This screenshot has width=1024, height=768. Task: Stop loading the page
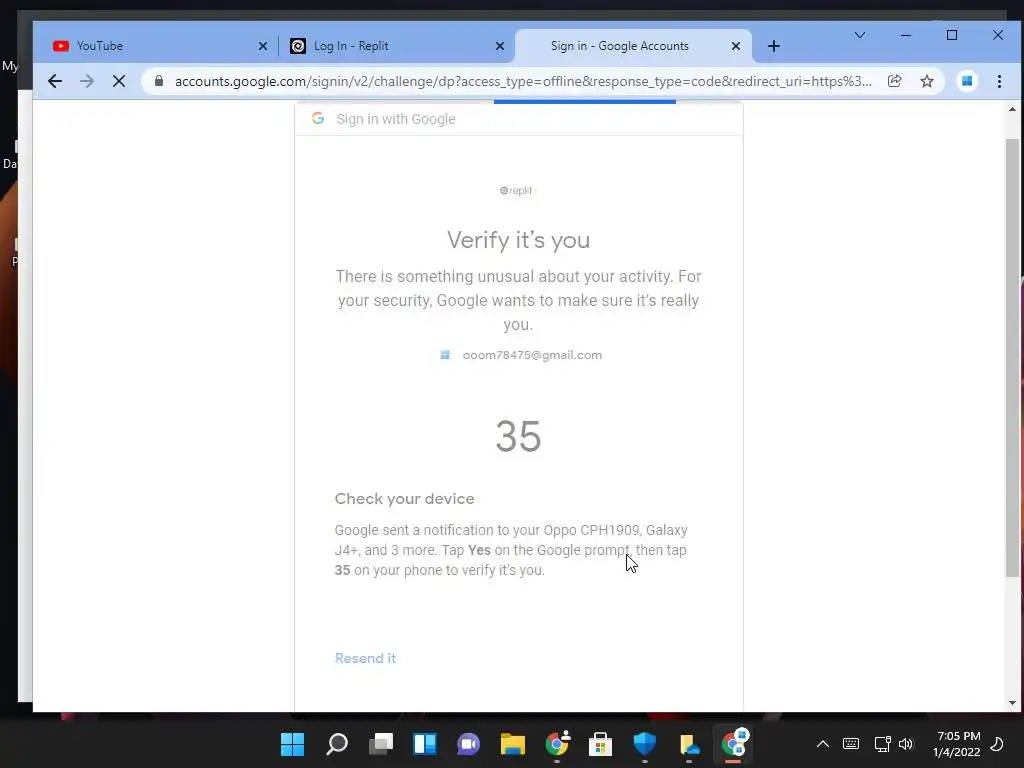[119, 81]
